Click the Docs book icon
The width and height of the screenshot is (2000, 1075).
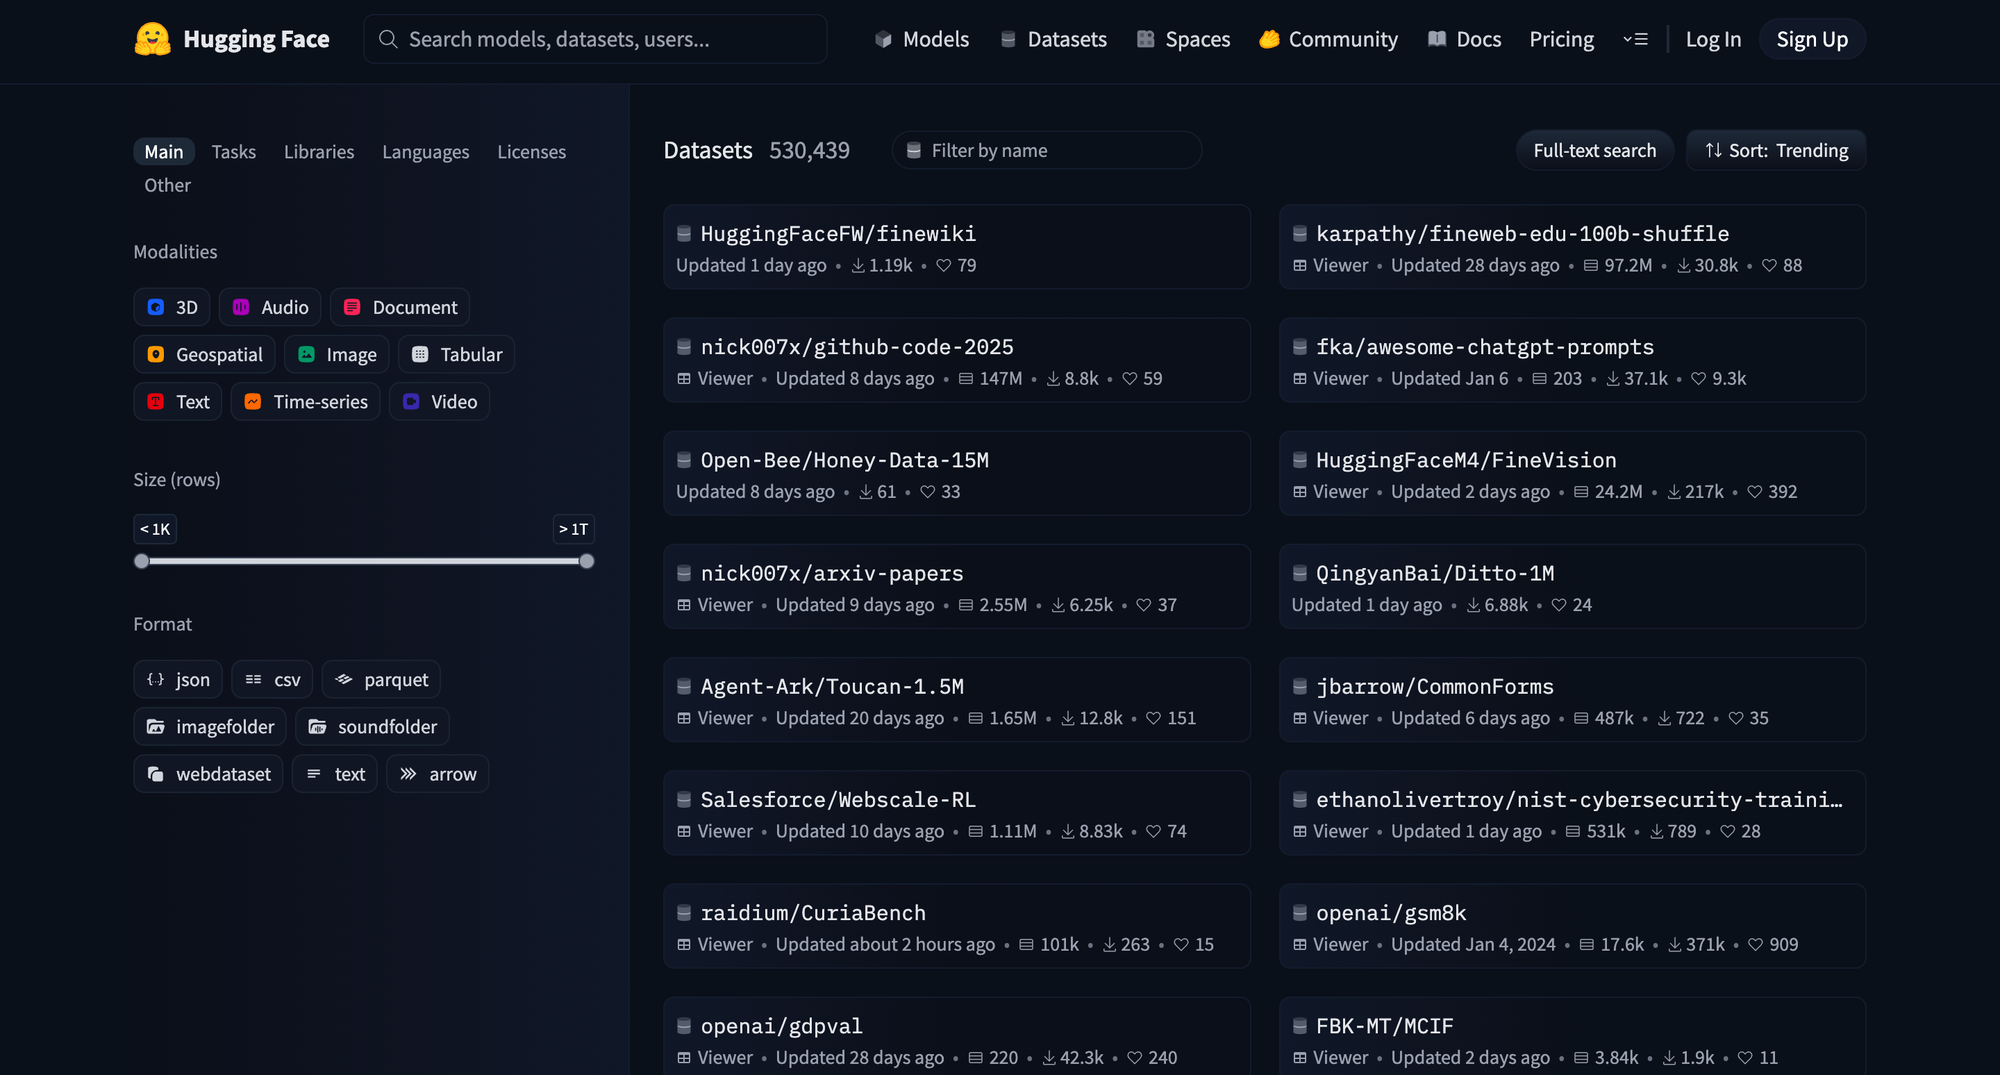tap(1437, 39)
